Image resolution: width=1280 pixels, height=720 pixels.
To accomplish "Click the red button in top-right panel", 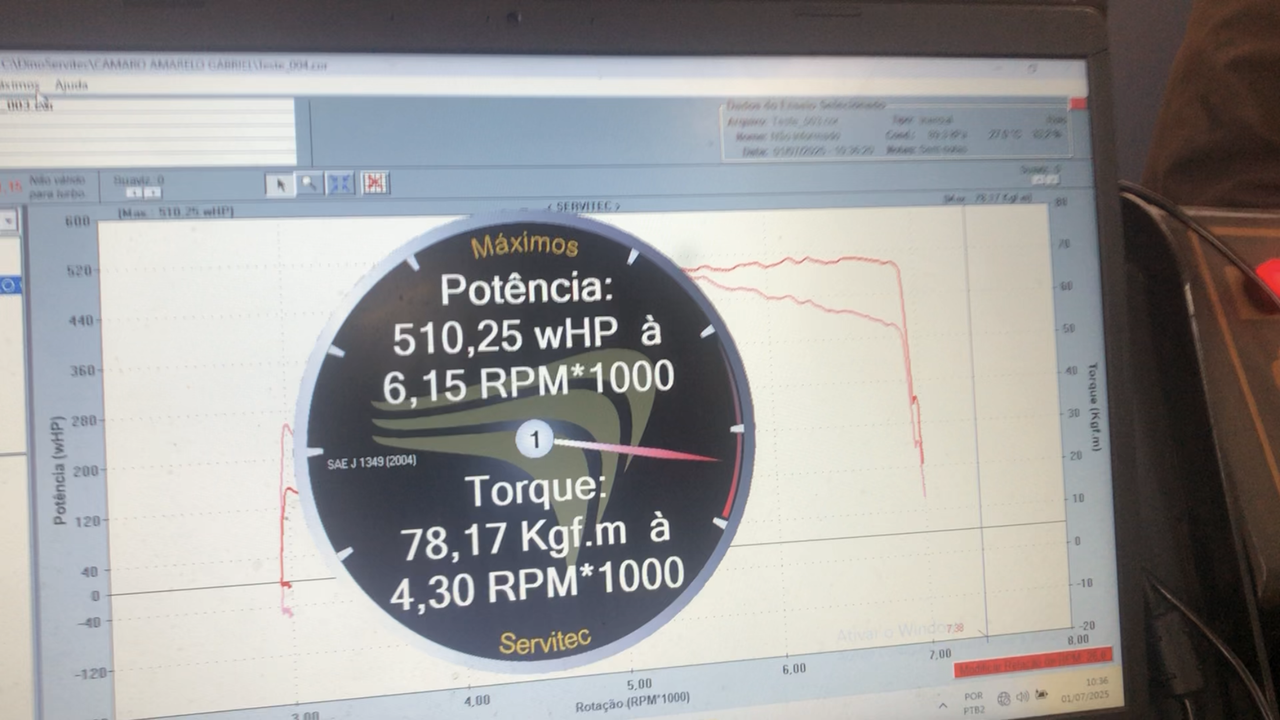I will (1078, 104).
